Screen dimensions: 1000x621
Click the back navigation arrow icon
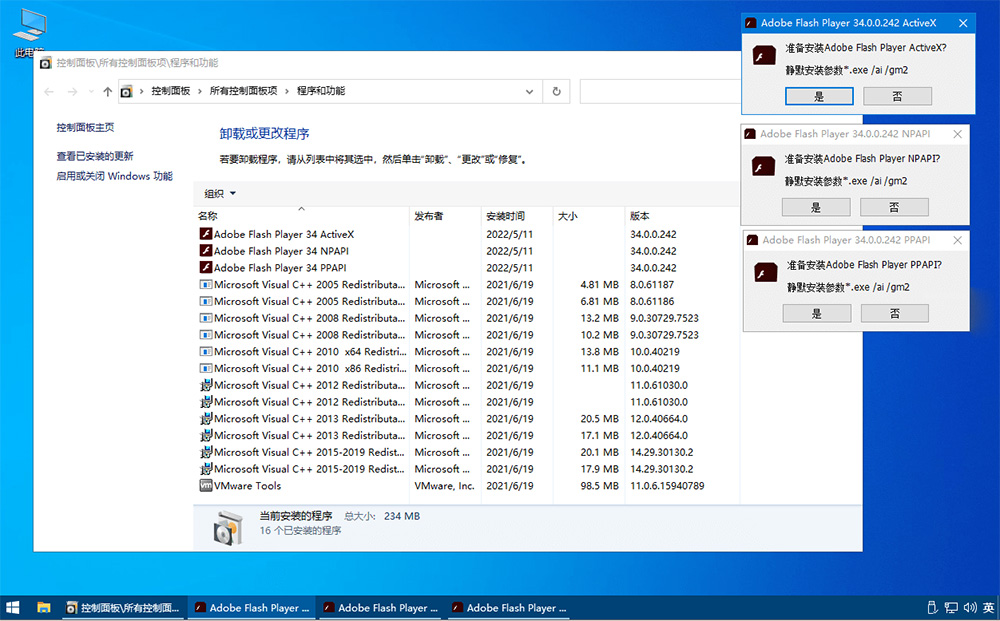47,91
